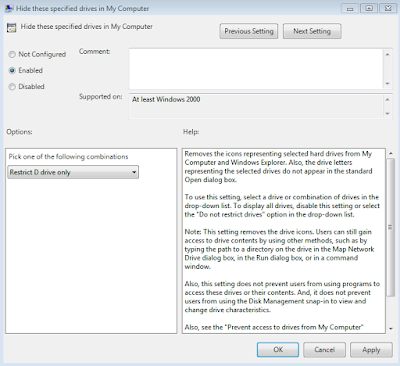Click the Help pane scroll up arrow

(x=391, y=154)
